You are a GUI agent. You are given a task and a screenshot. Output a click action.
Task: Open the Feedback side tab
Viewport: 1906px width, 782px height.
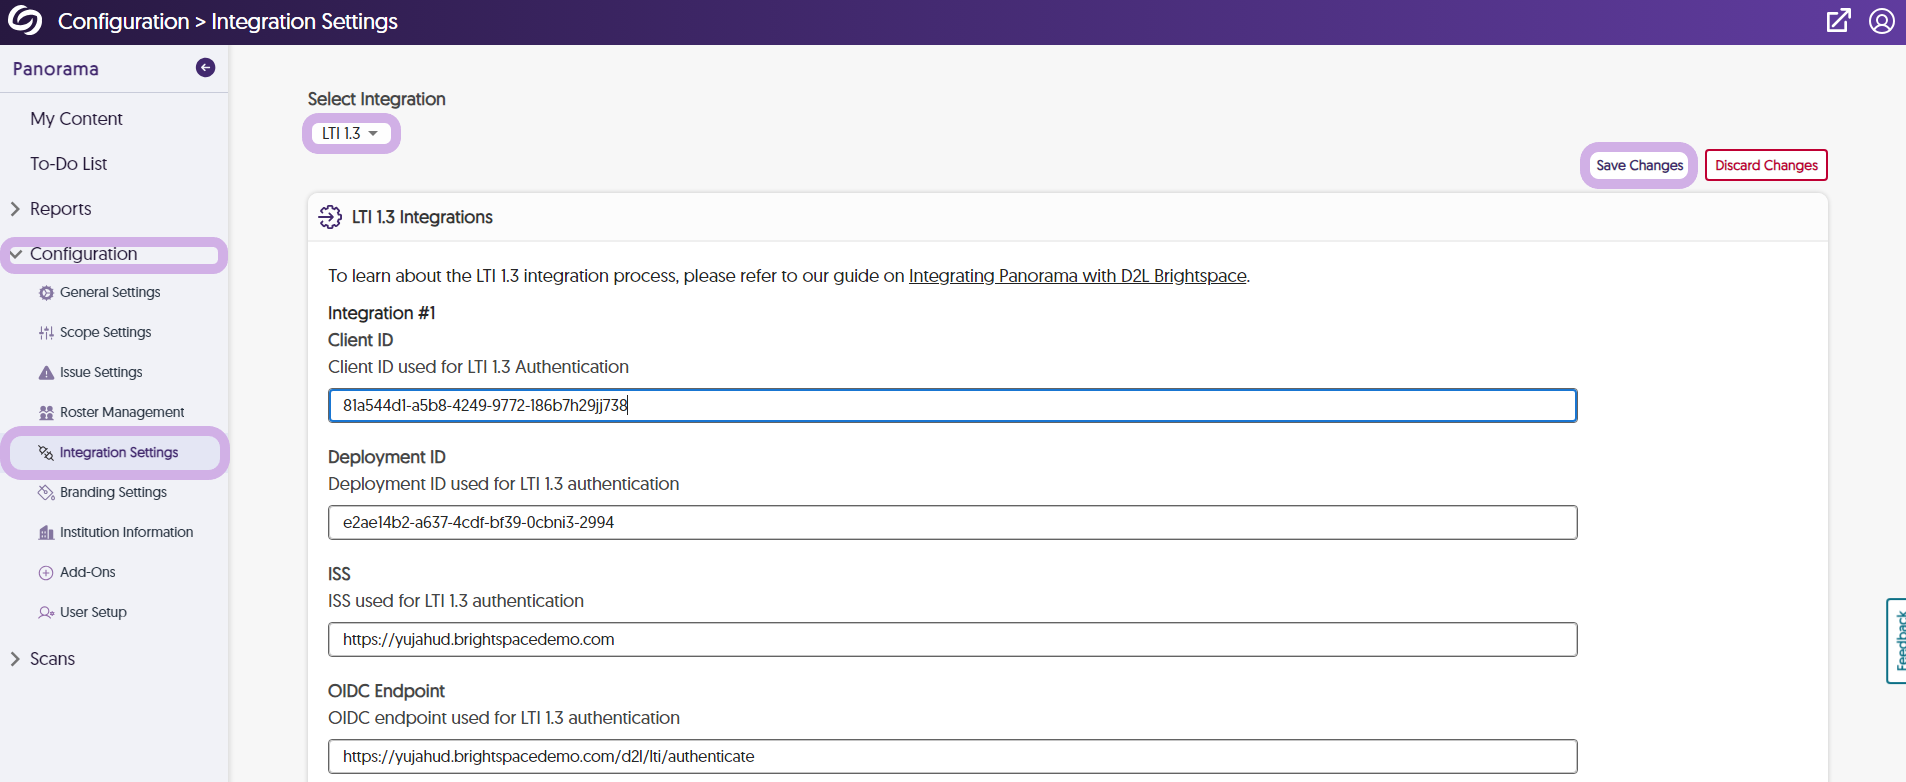(x=1897, y=640)
